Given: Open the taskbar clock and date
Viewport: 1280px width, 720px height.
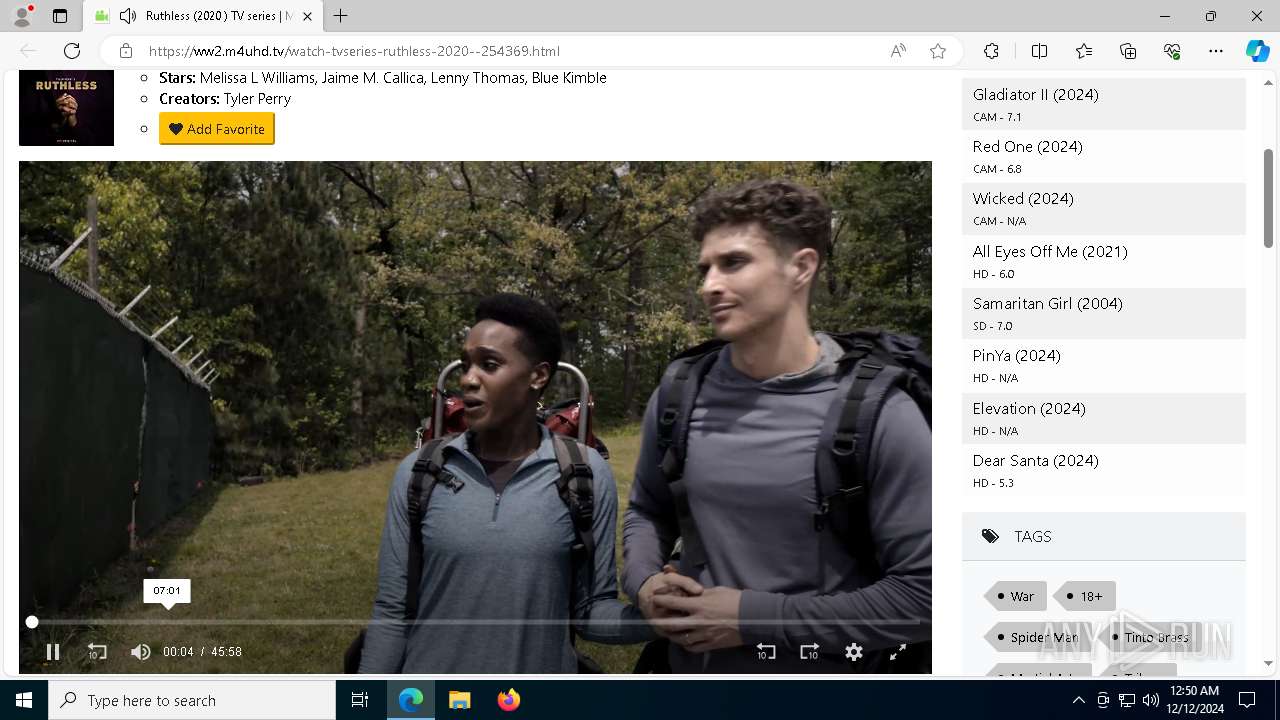Looking at the screenshot, I should coord(1193,700).
